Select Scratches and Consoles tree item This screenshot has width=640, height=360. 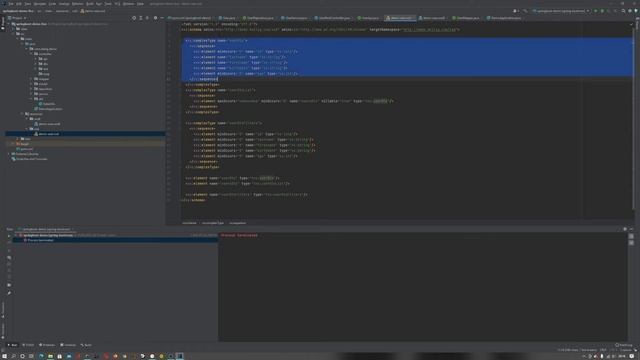pos(29,159)
